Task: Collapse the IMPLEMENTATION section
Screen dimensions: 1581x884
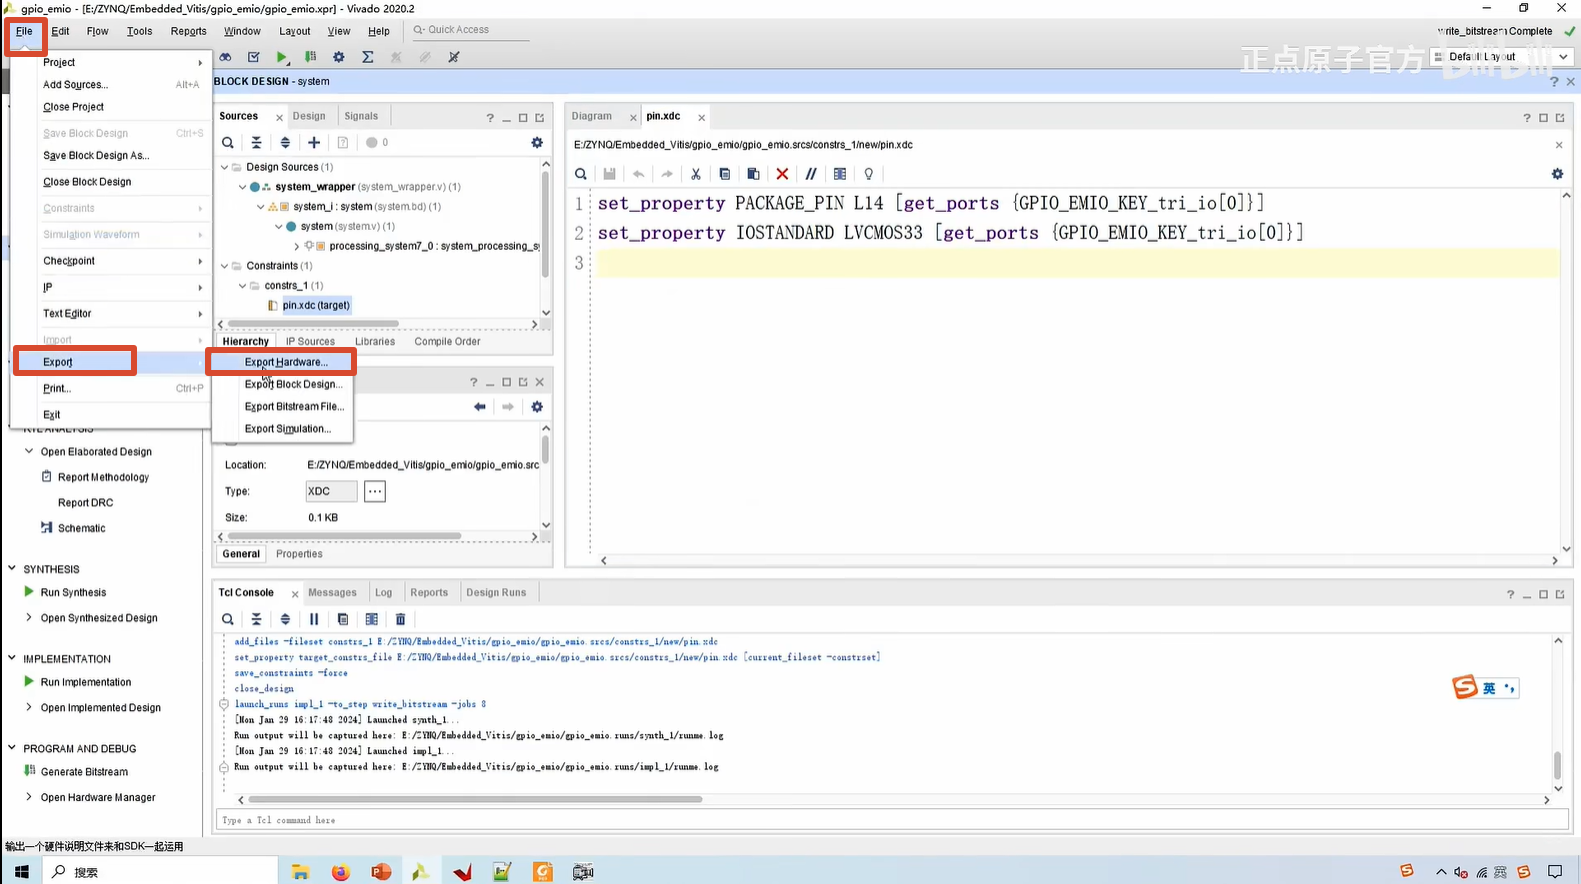Action: 12,659
